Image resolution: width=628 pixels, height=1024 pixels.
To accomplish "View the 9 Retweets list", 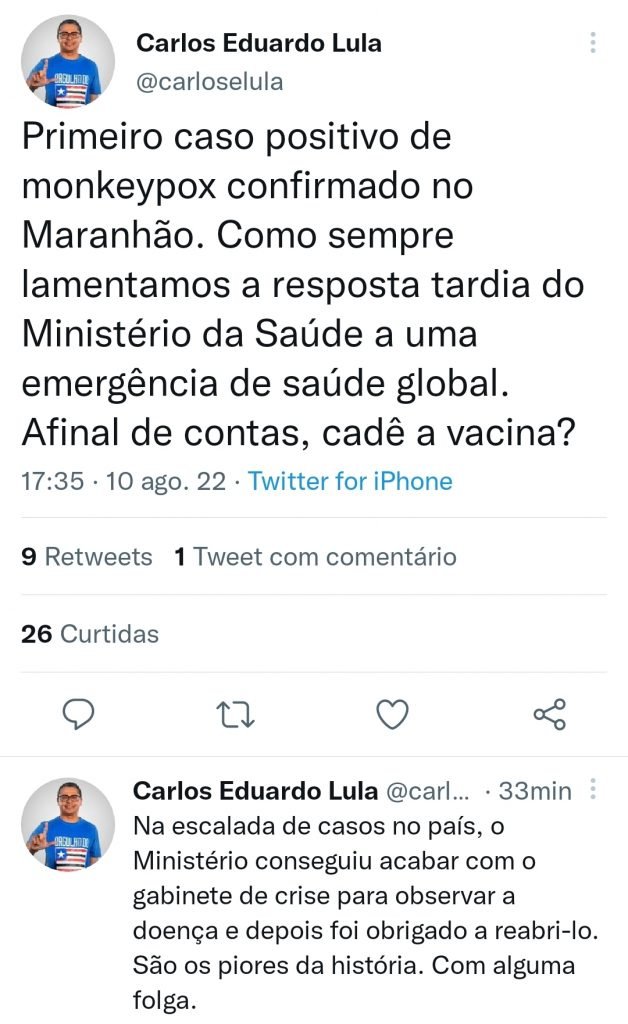I will [x=87, y=557].
